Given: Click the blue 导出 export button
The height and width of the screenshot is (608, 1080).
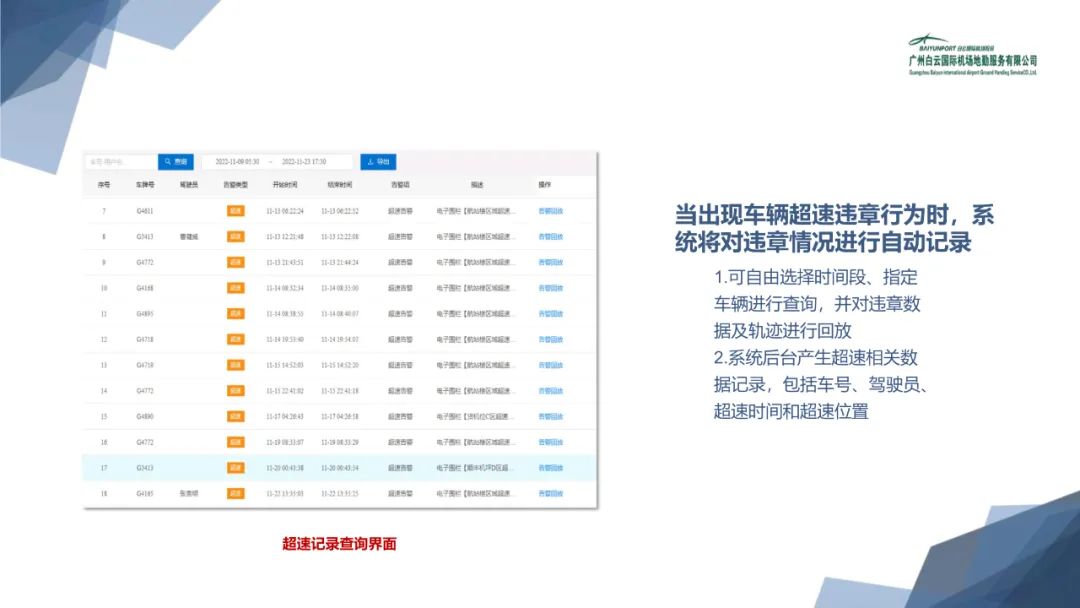Looking at the screenshot, I should pos(378,161).
